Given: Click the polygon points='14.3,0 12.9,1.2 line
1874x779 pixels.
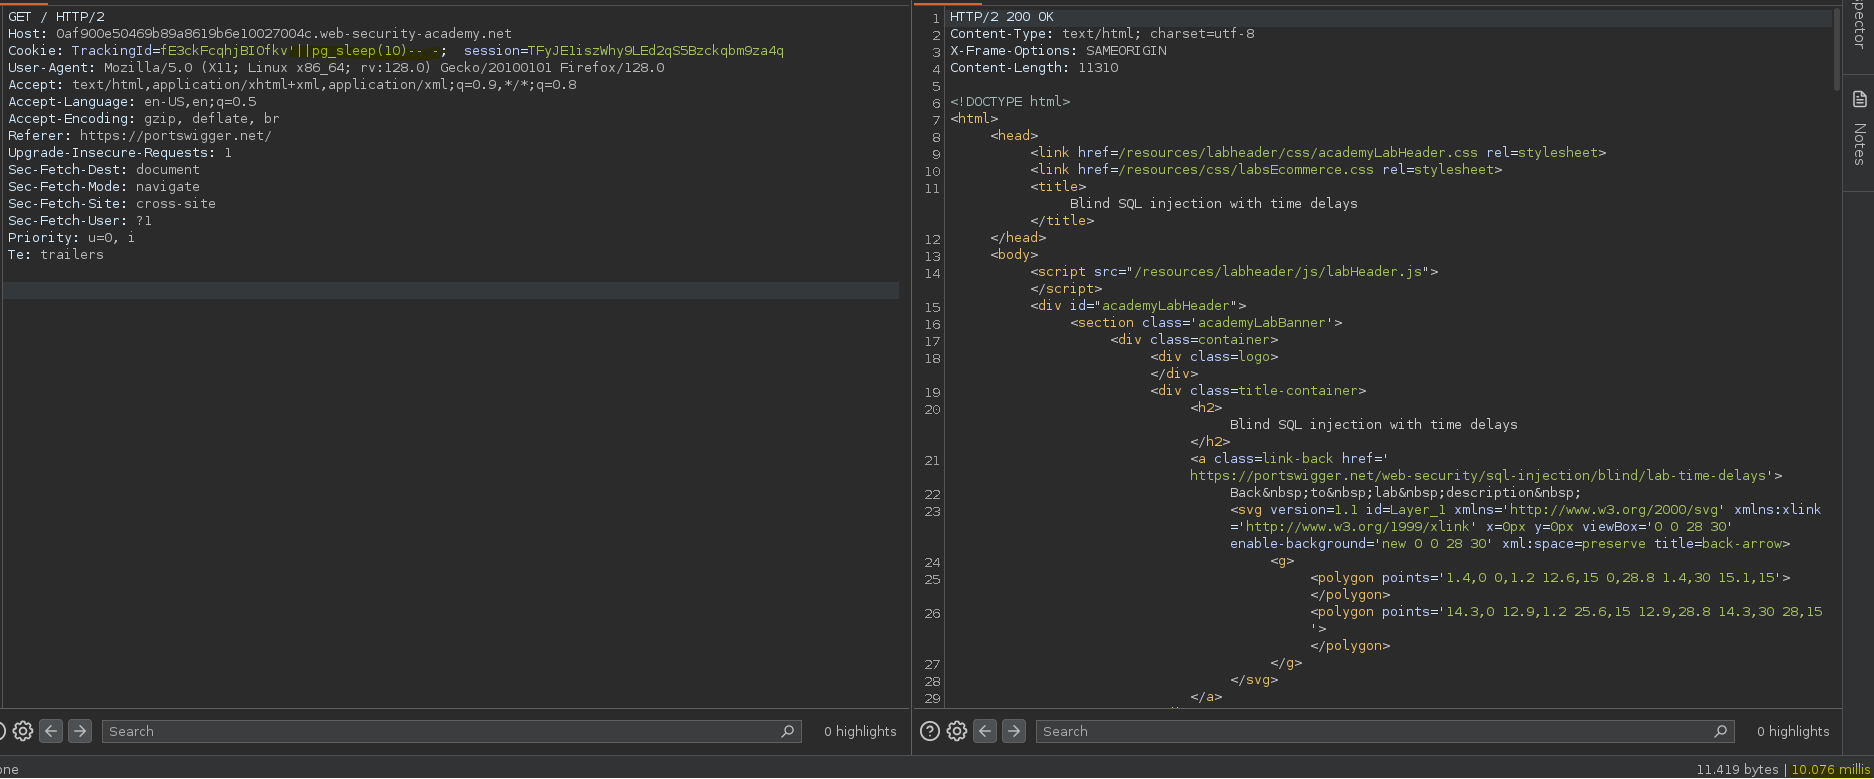Looking at the screenshot, I should tap(1566, 612).
